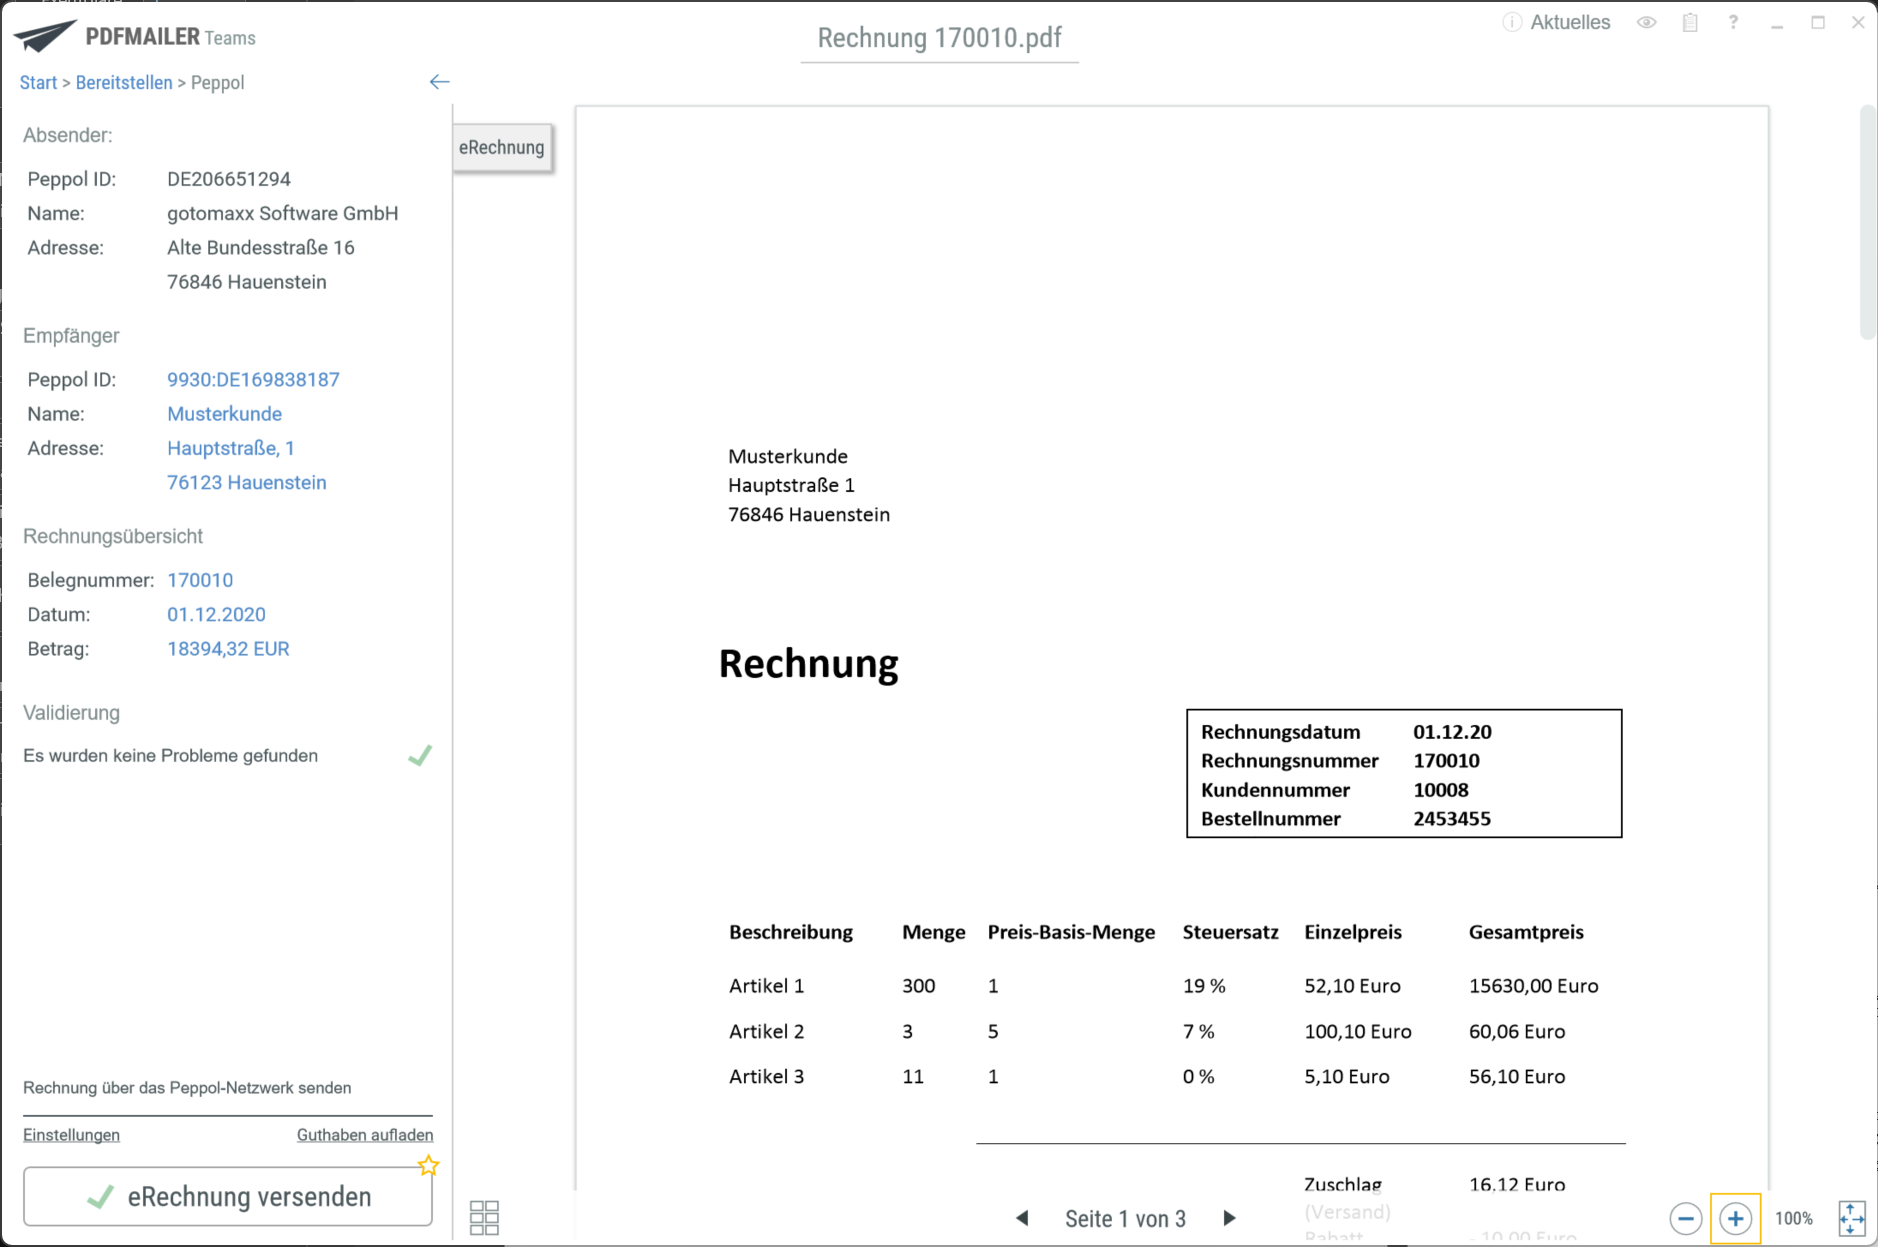
Task: Open Guthaben aufladen
Action: (364, 1134)
